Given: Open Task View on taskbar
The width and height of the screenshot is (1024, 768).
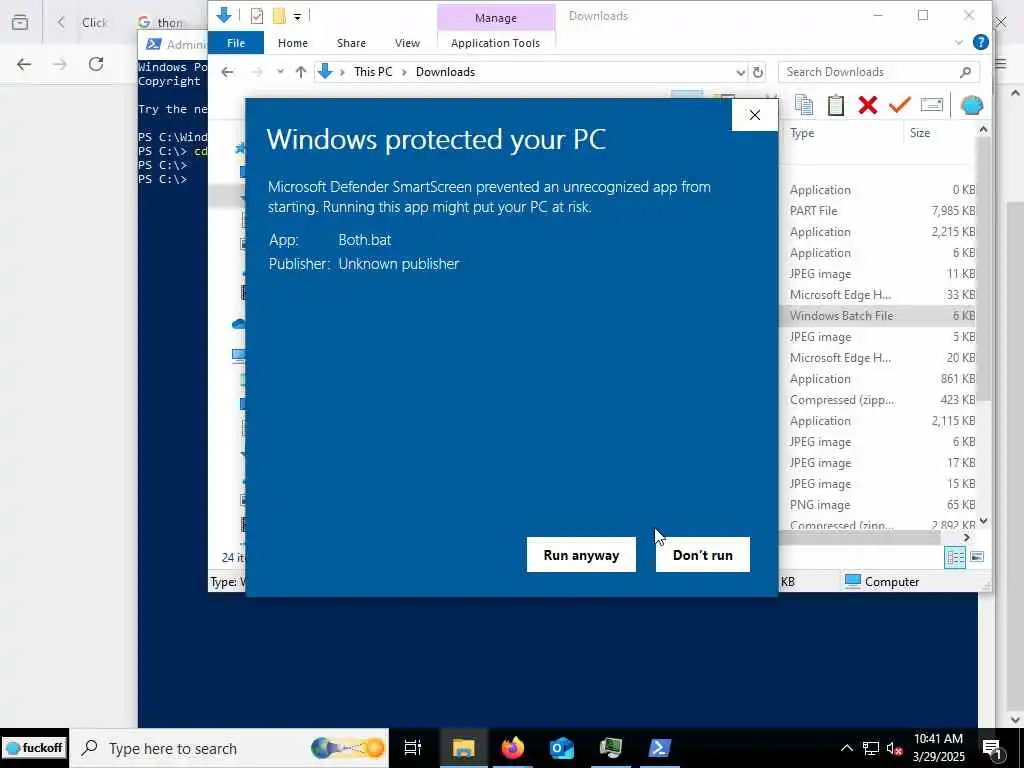Looking at the screenshot, I should click(x=413, y=748).
